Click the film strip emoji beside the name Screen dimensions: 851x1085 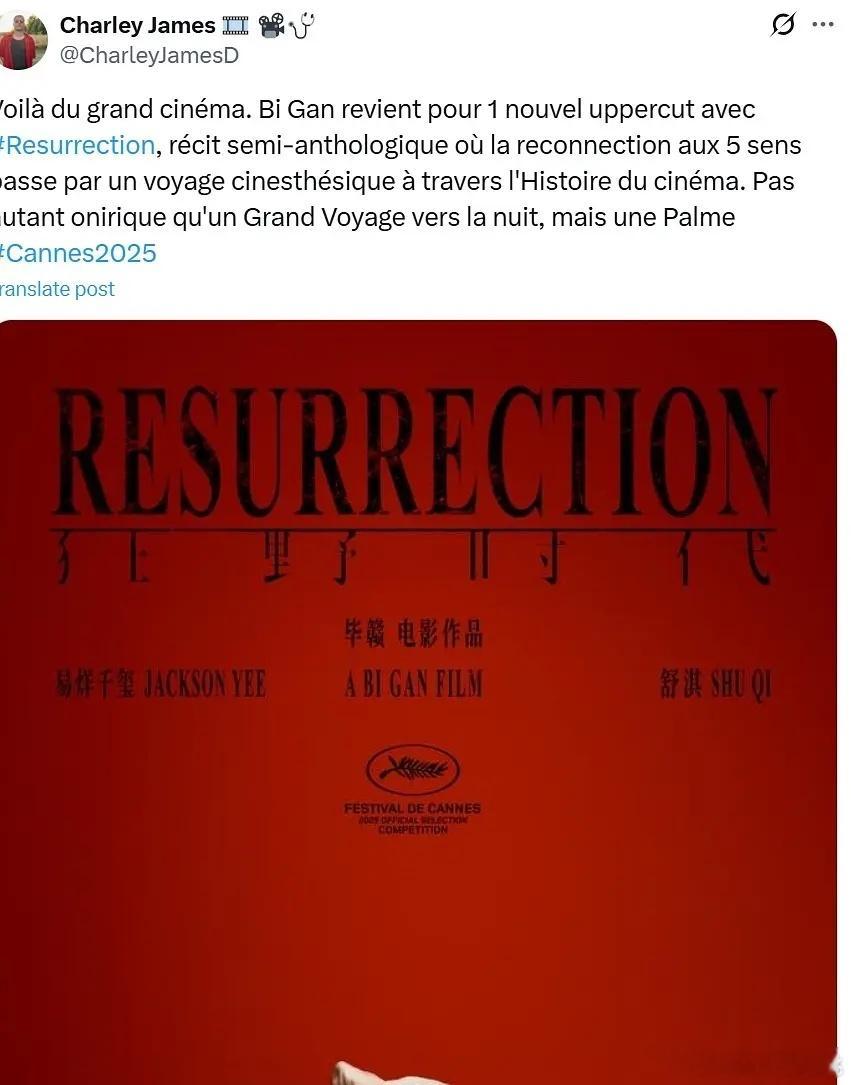point(235,26)
